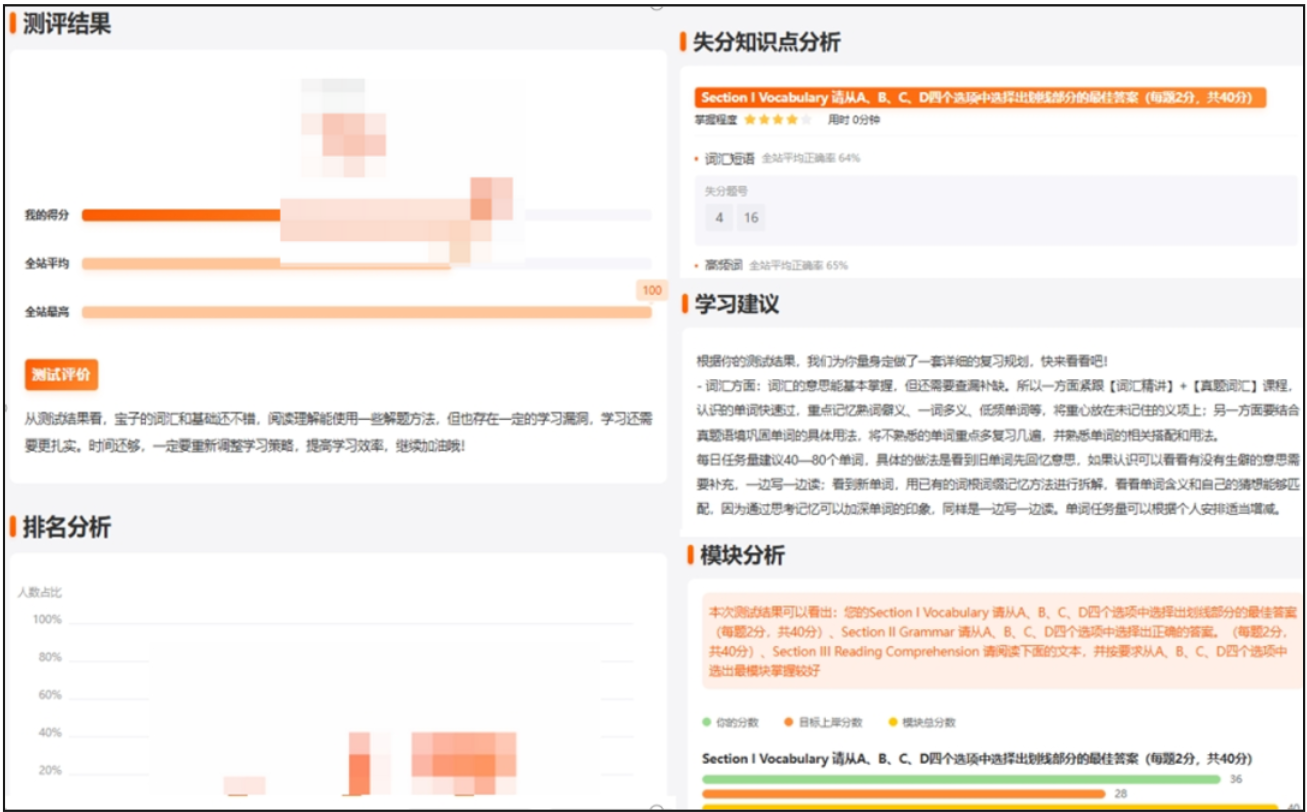Viewport: 1307px width, 812px height.
Task: Click the bold Section I Vocabulary module title
Action: pos(977,758)
